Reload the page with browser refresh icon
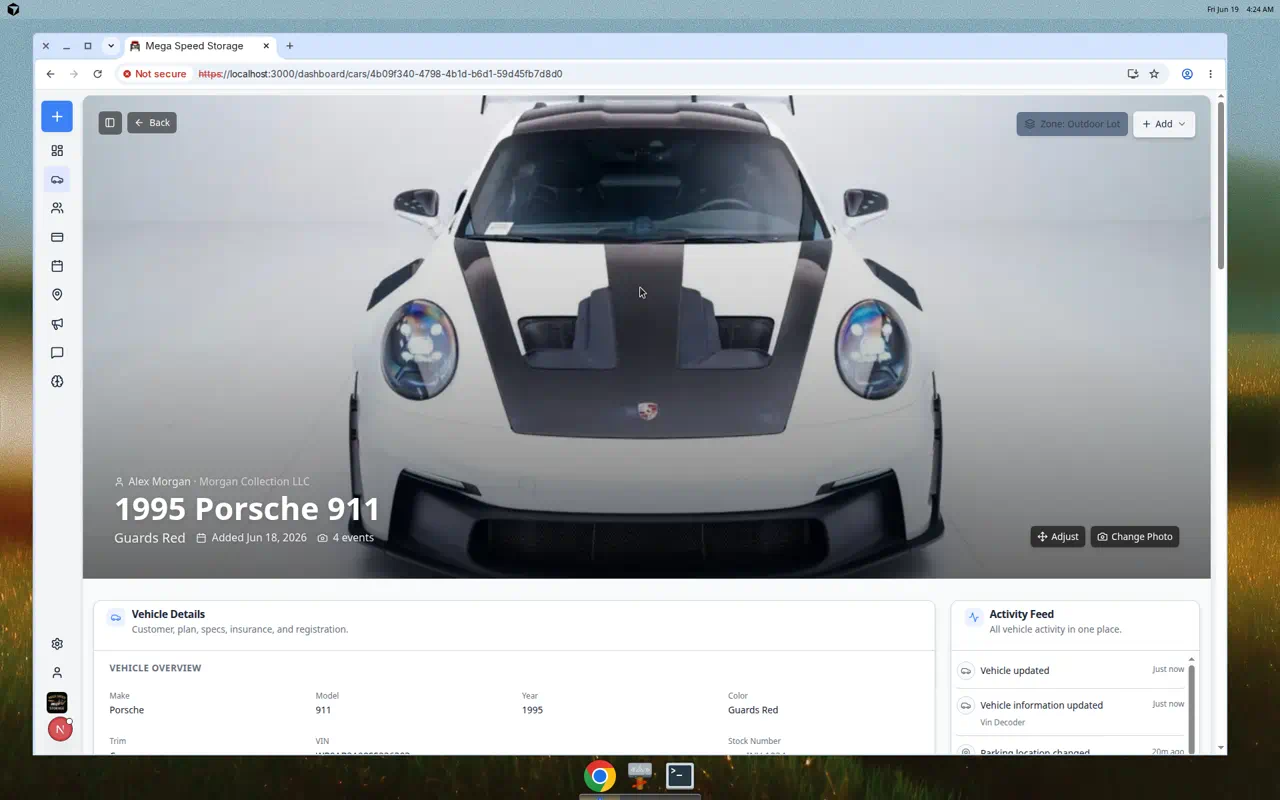This screenshot has height=800, width=1280. 97,74
